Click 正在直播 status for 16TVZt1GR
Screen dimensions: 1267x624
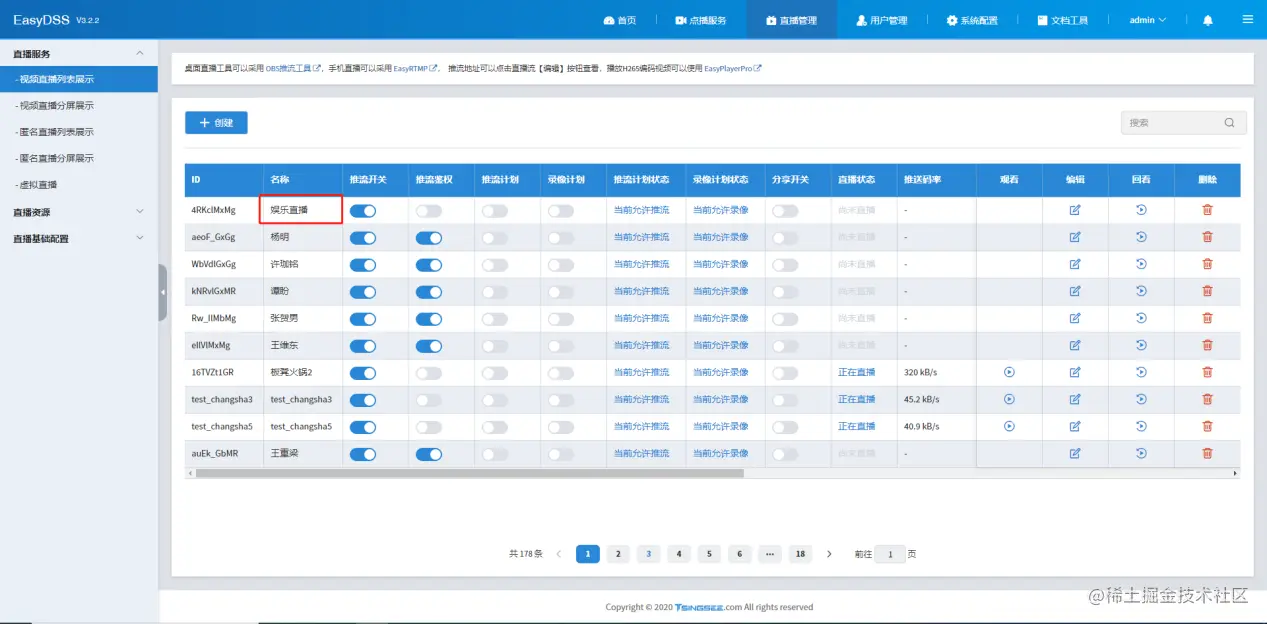(856, 372)
